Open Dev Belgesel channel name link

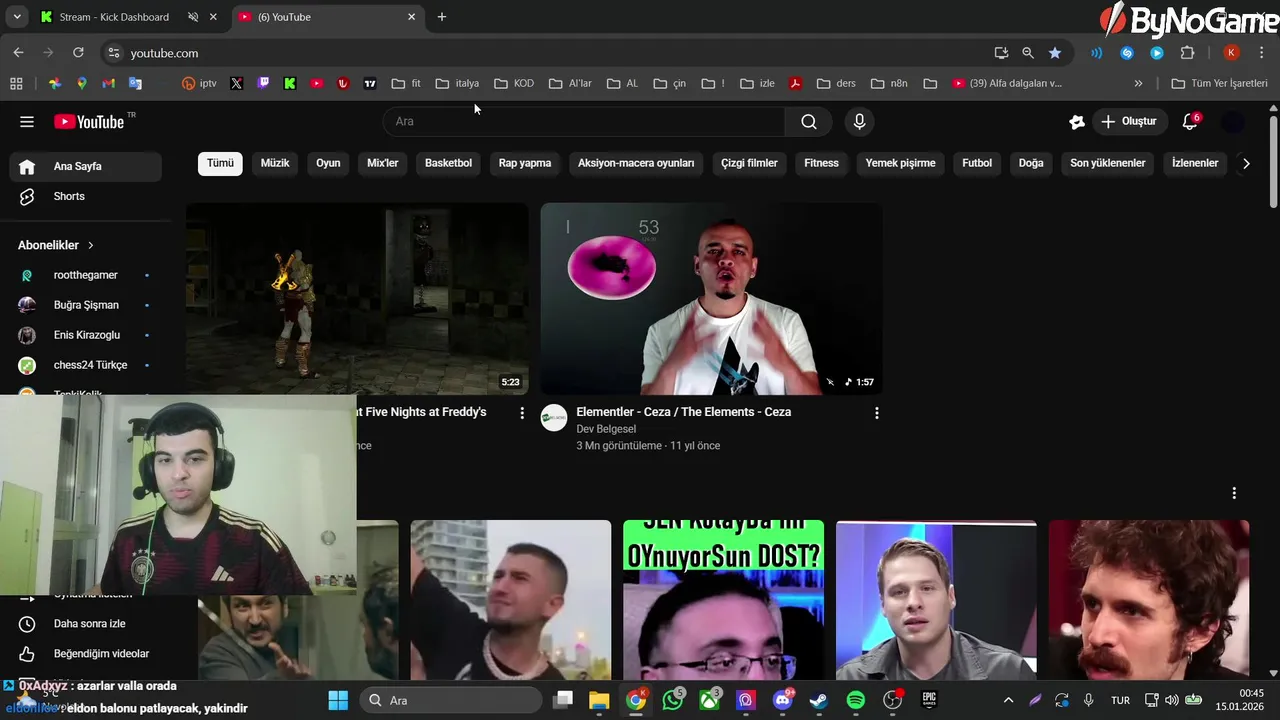coord(606,429)
